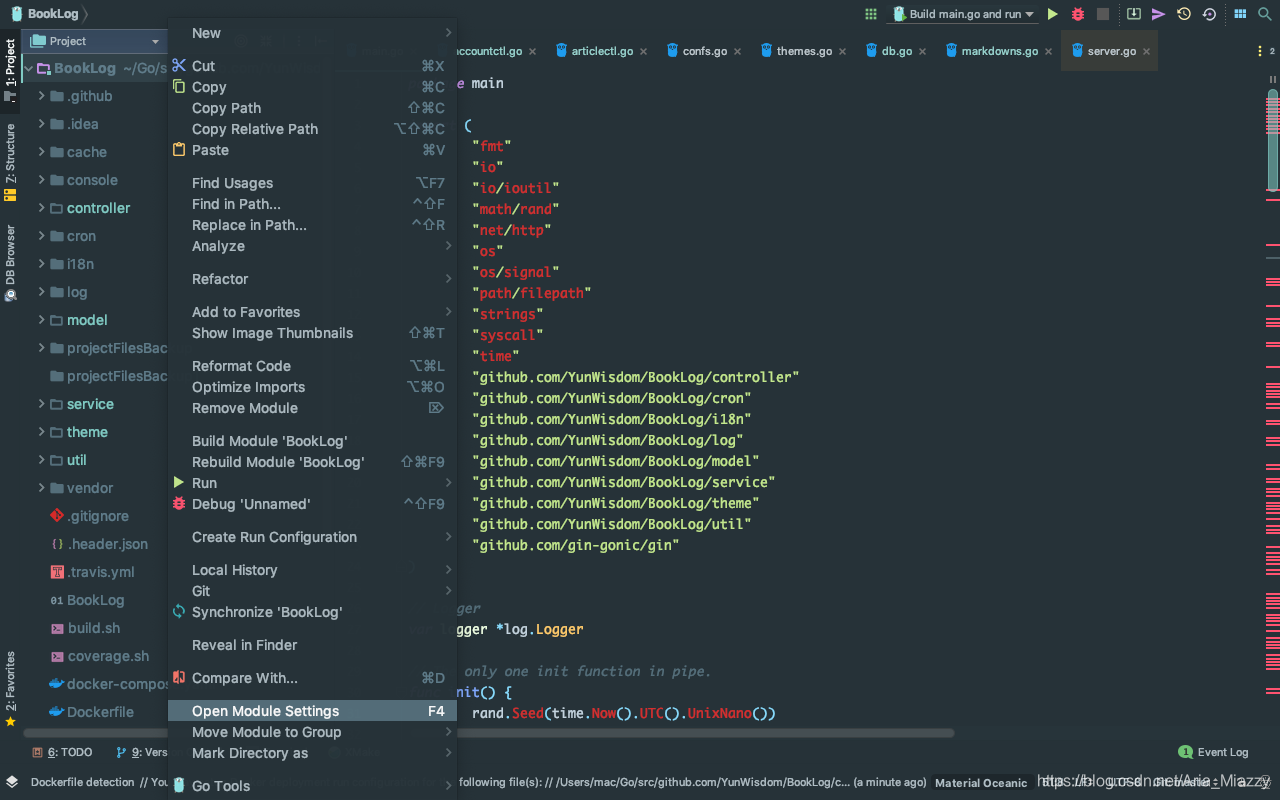Viewport: 1280px width, 800px height.
Task: Close the server.go tab
Action: pos(1146,52)
